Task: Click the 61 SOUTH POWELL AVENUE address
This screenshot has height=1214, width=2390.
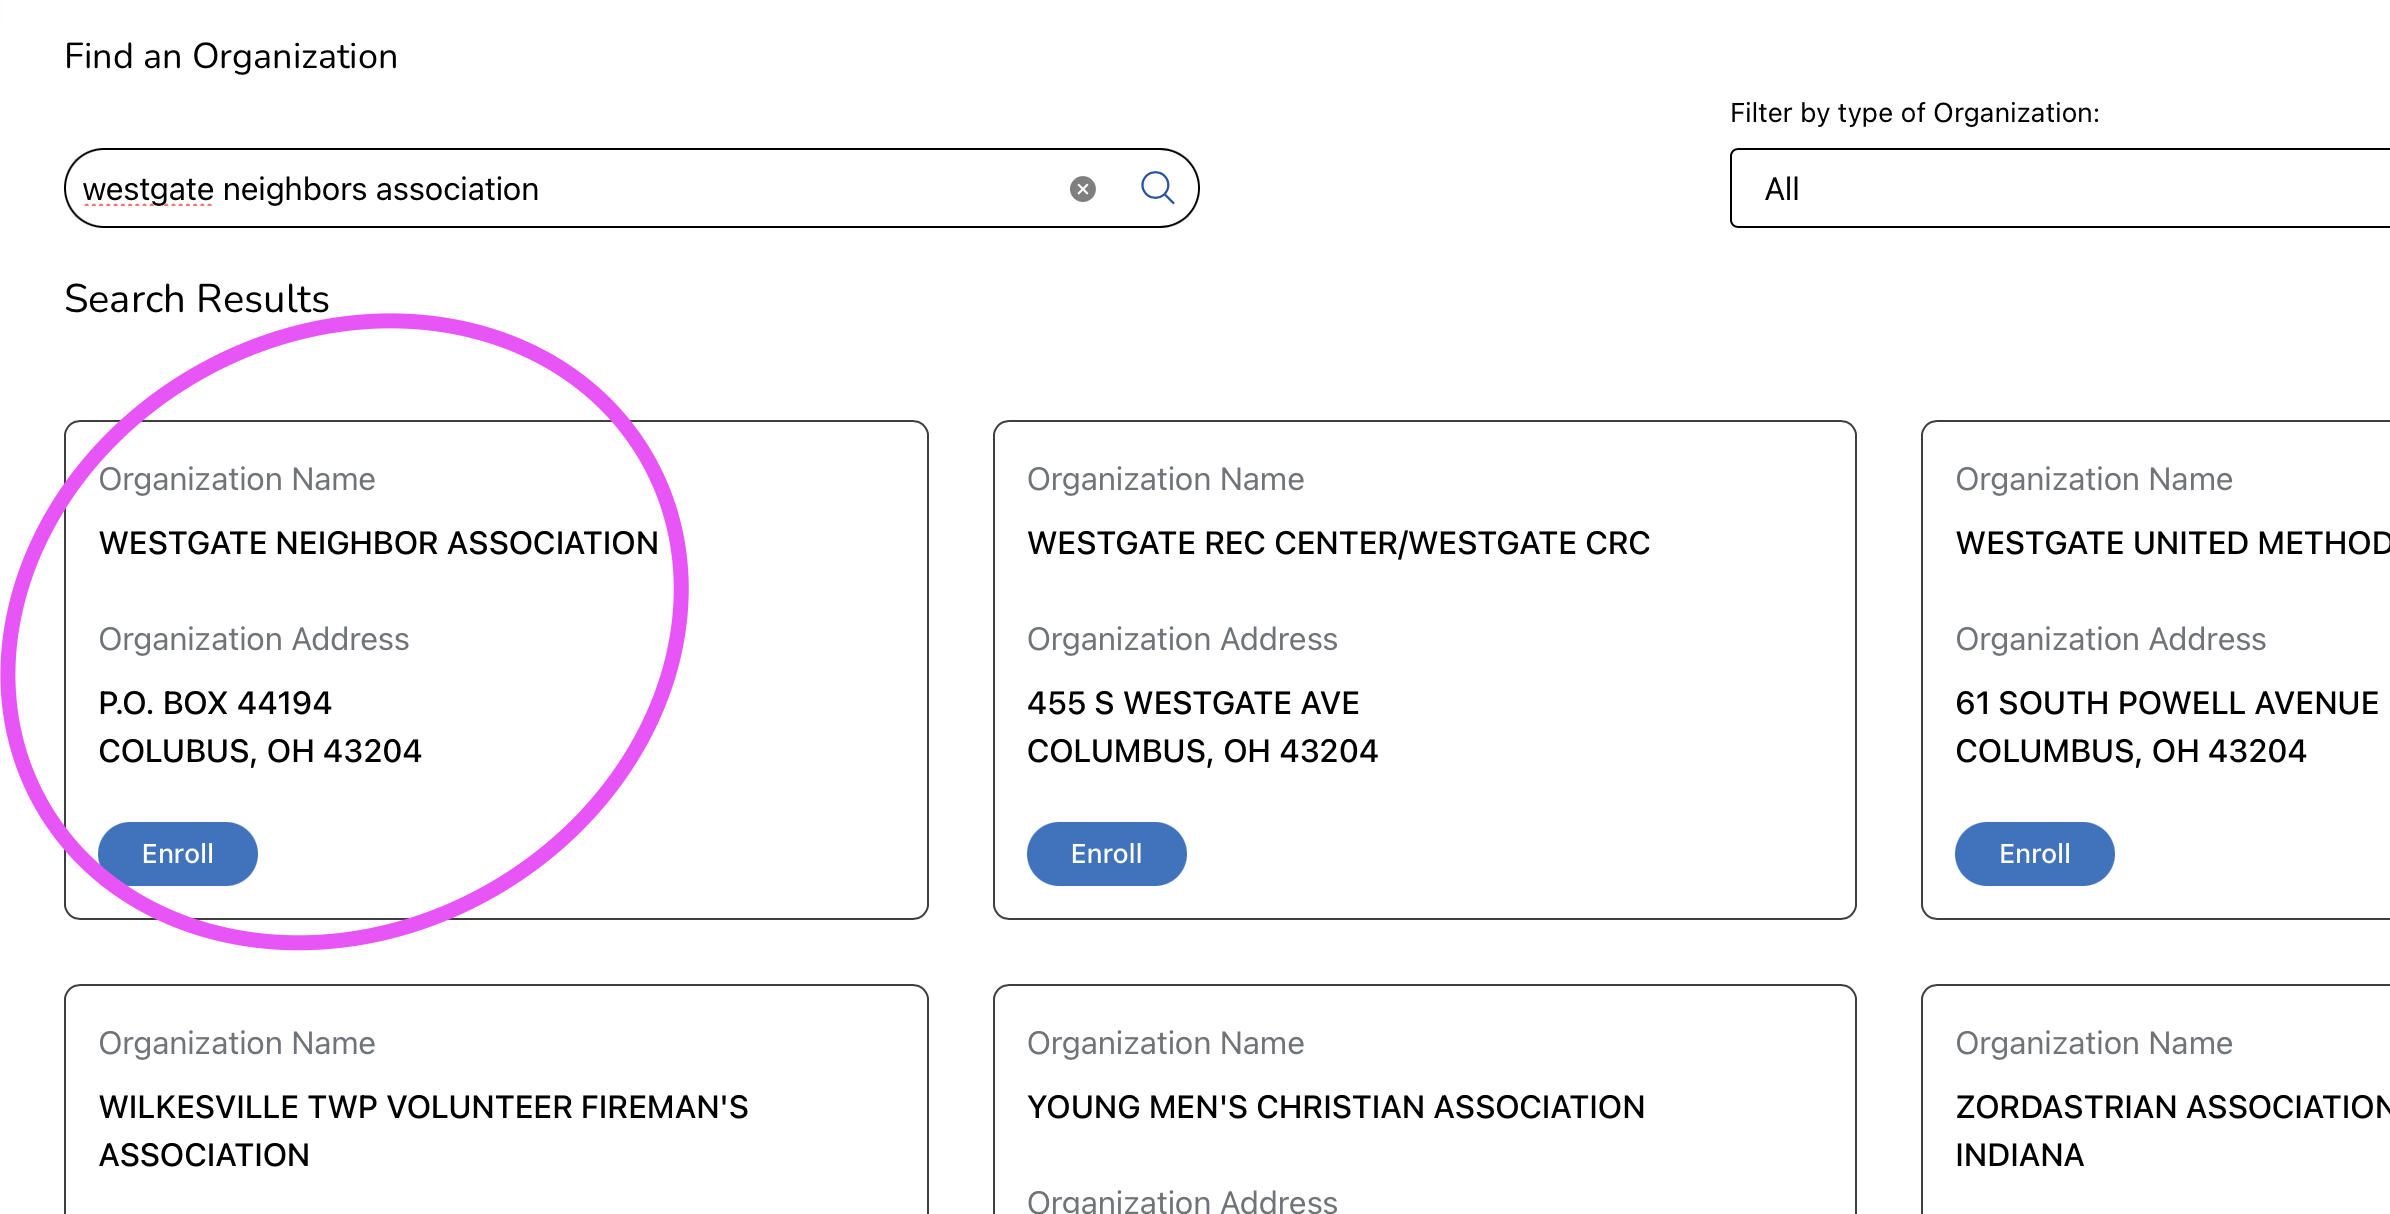Action: pyautogui.click(x=2166, y=703)
